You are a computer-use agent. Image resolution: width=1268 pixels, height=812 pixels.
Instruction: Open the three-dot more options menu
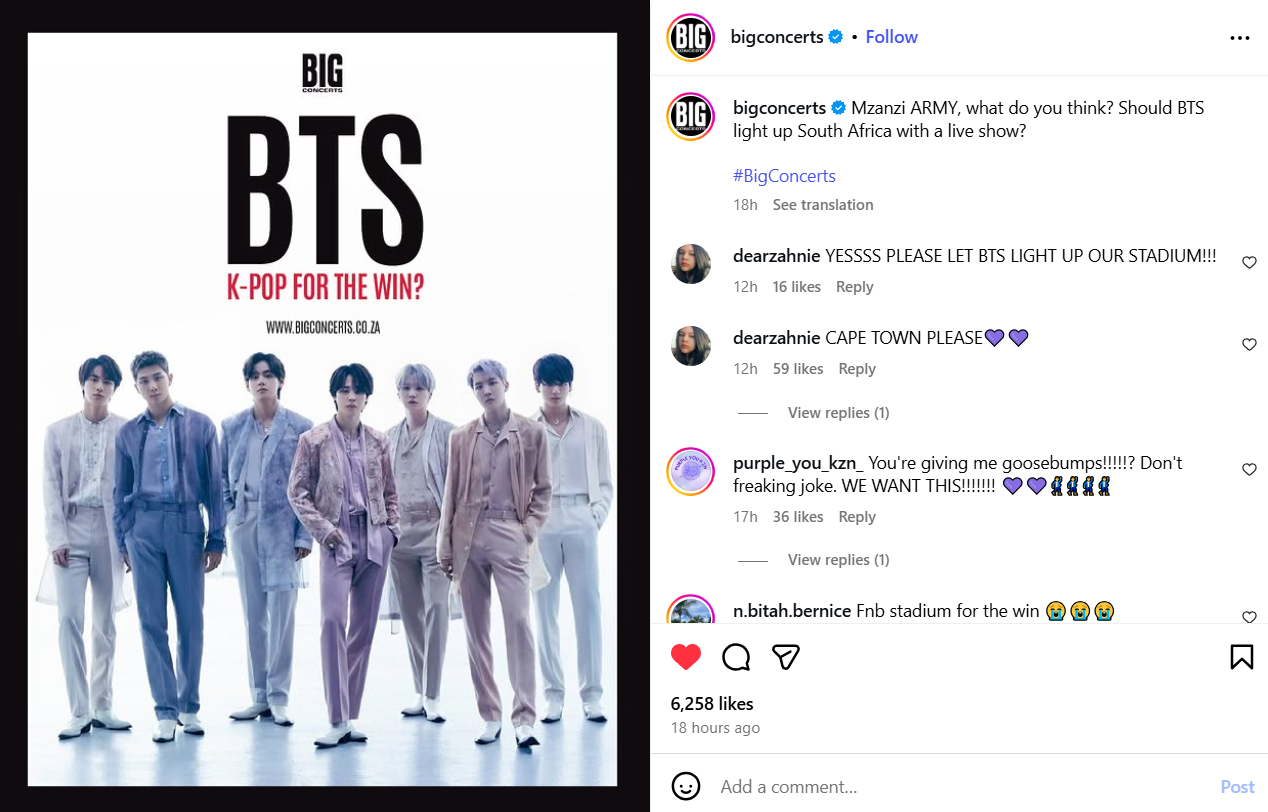[x=1240, y=38]
